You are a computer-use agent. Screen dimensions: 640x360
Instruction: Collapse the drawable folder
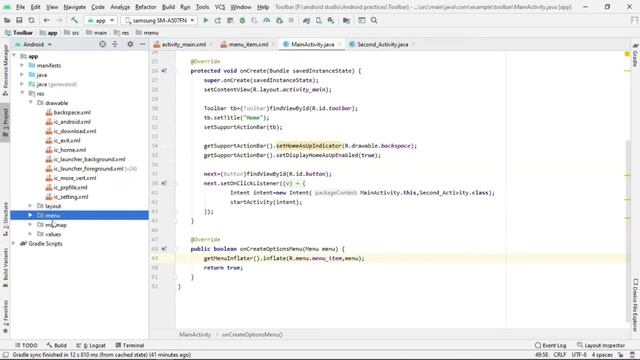pos(31,103)
